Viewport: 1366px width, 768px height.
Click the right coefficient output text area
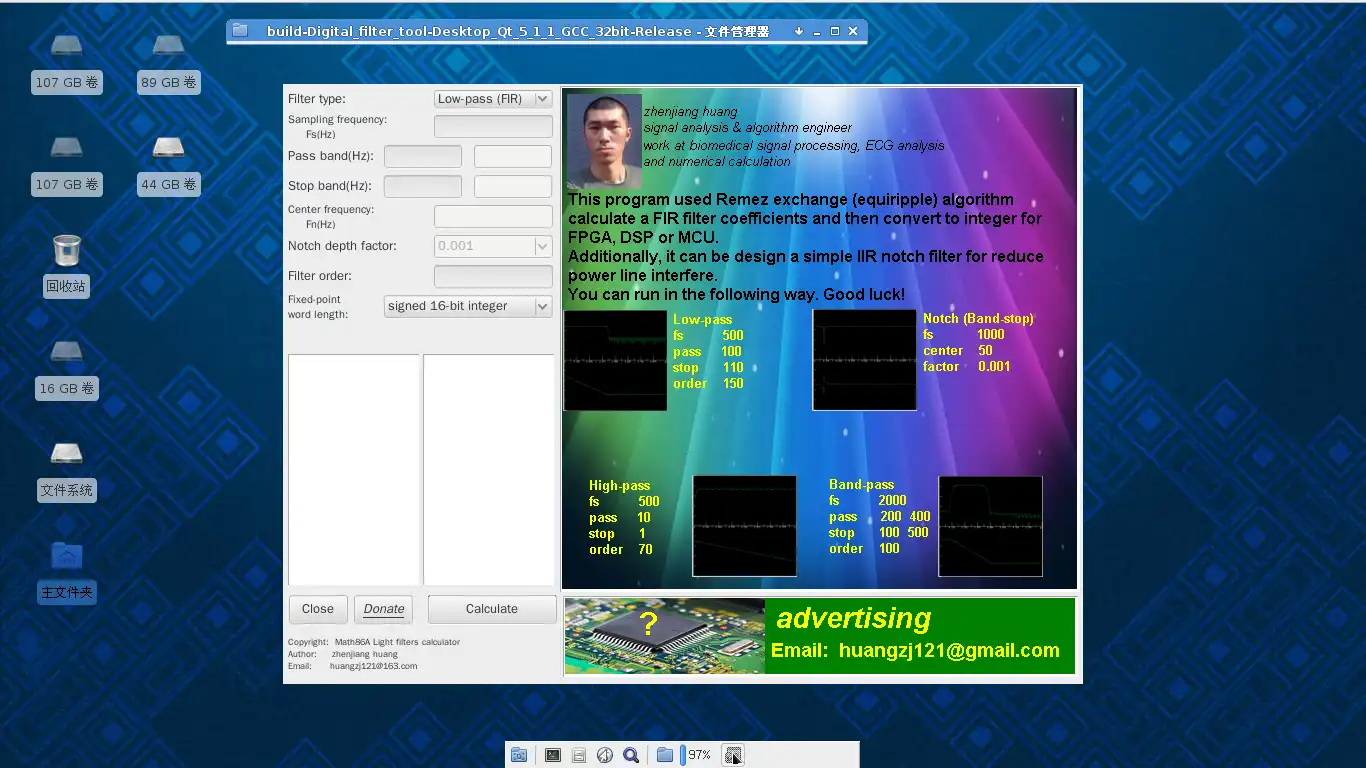pos(489,469)
